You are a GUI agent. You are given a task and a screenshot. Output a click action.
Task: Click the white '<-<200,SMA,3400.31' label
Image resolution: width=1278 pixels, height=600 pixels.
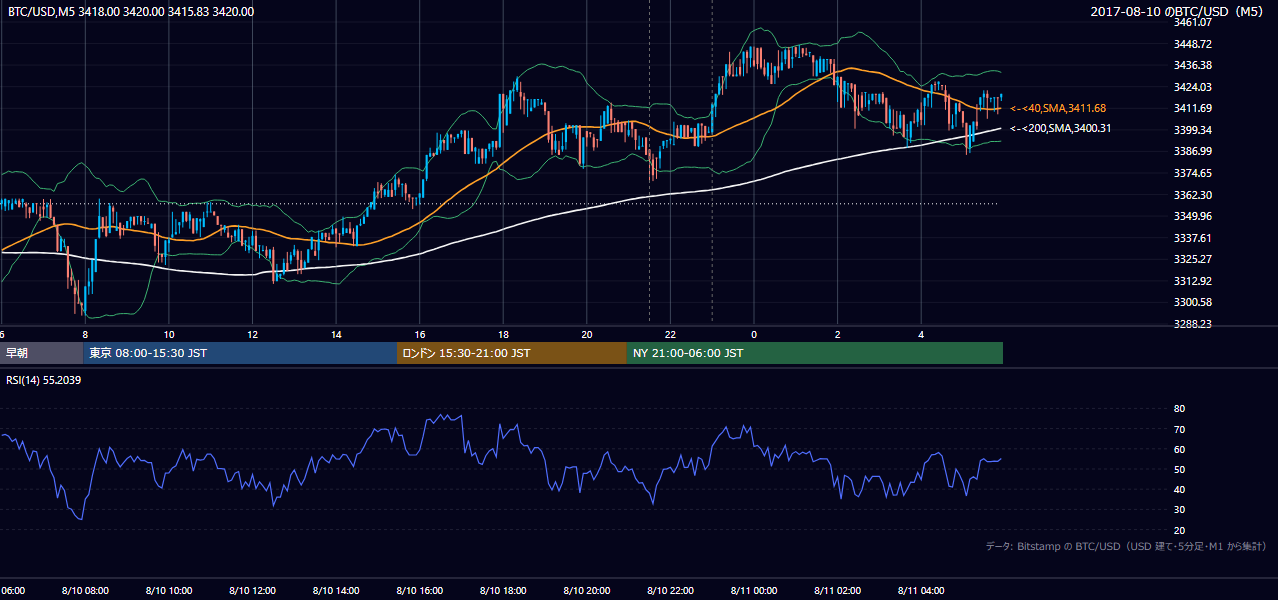[1061, 128]
